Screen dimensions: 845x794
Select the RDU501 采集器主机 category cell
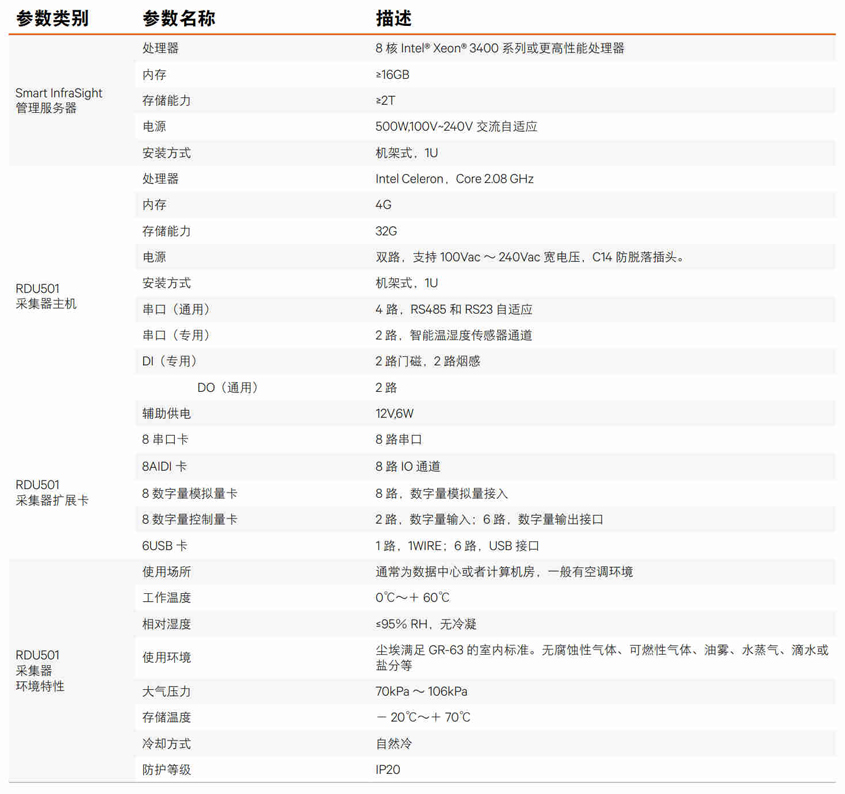coord(46,296)
